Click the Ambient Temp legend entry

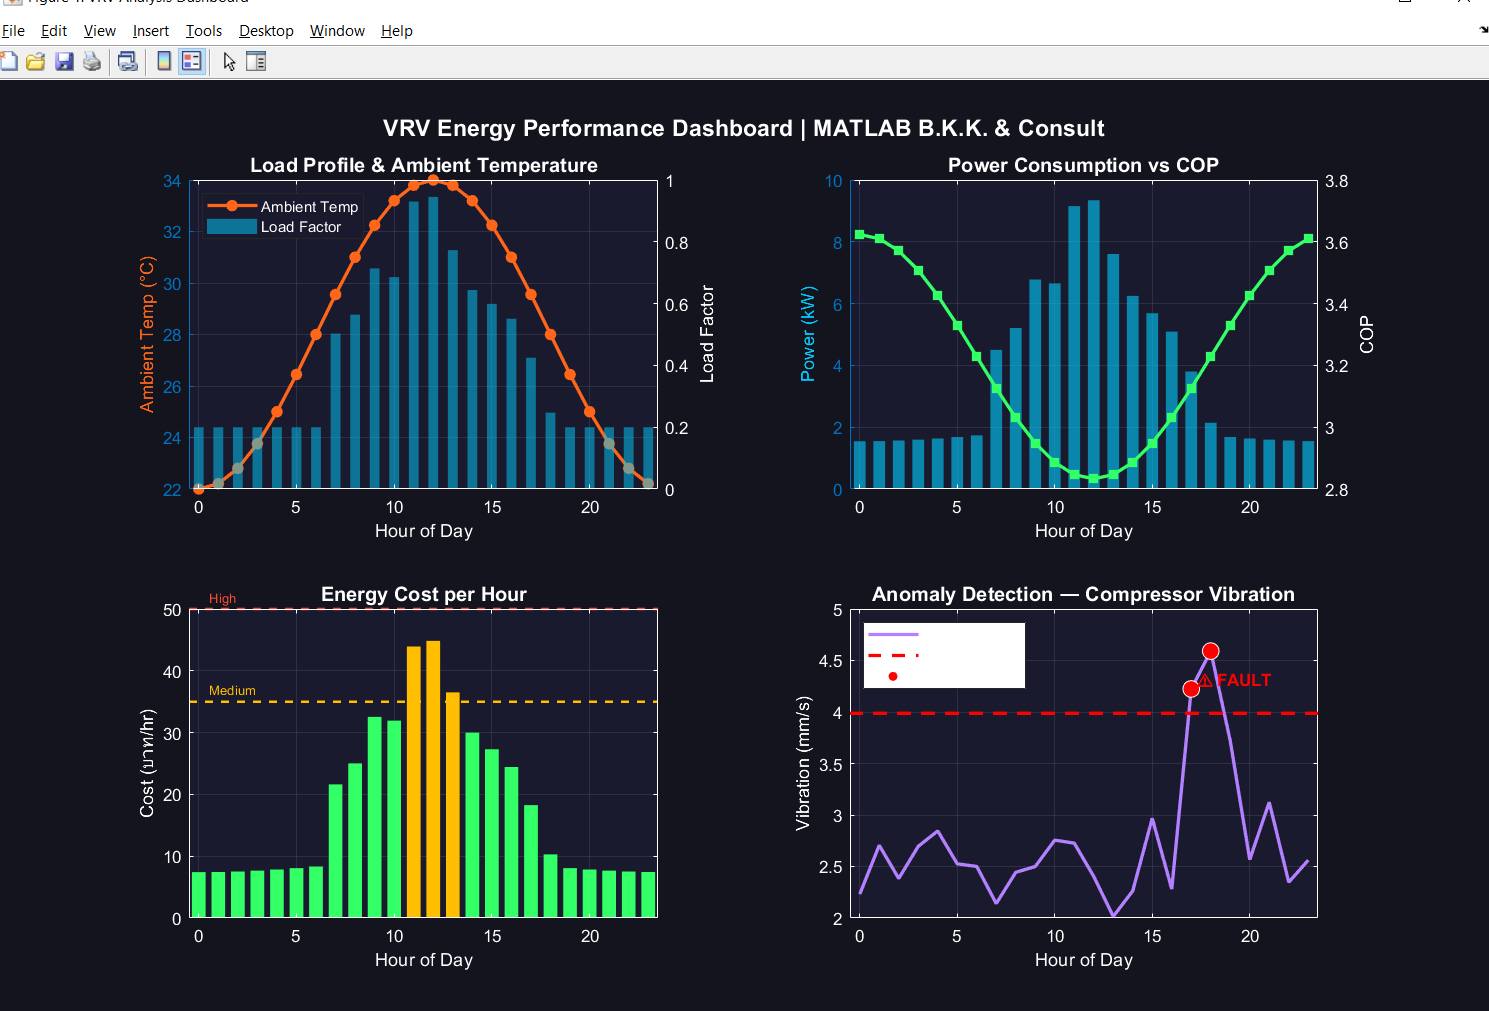283,206
